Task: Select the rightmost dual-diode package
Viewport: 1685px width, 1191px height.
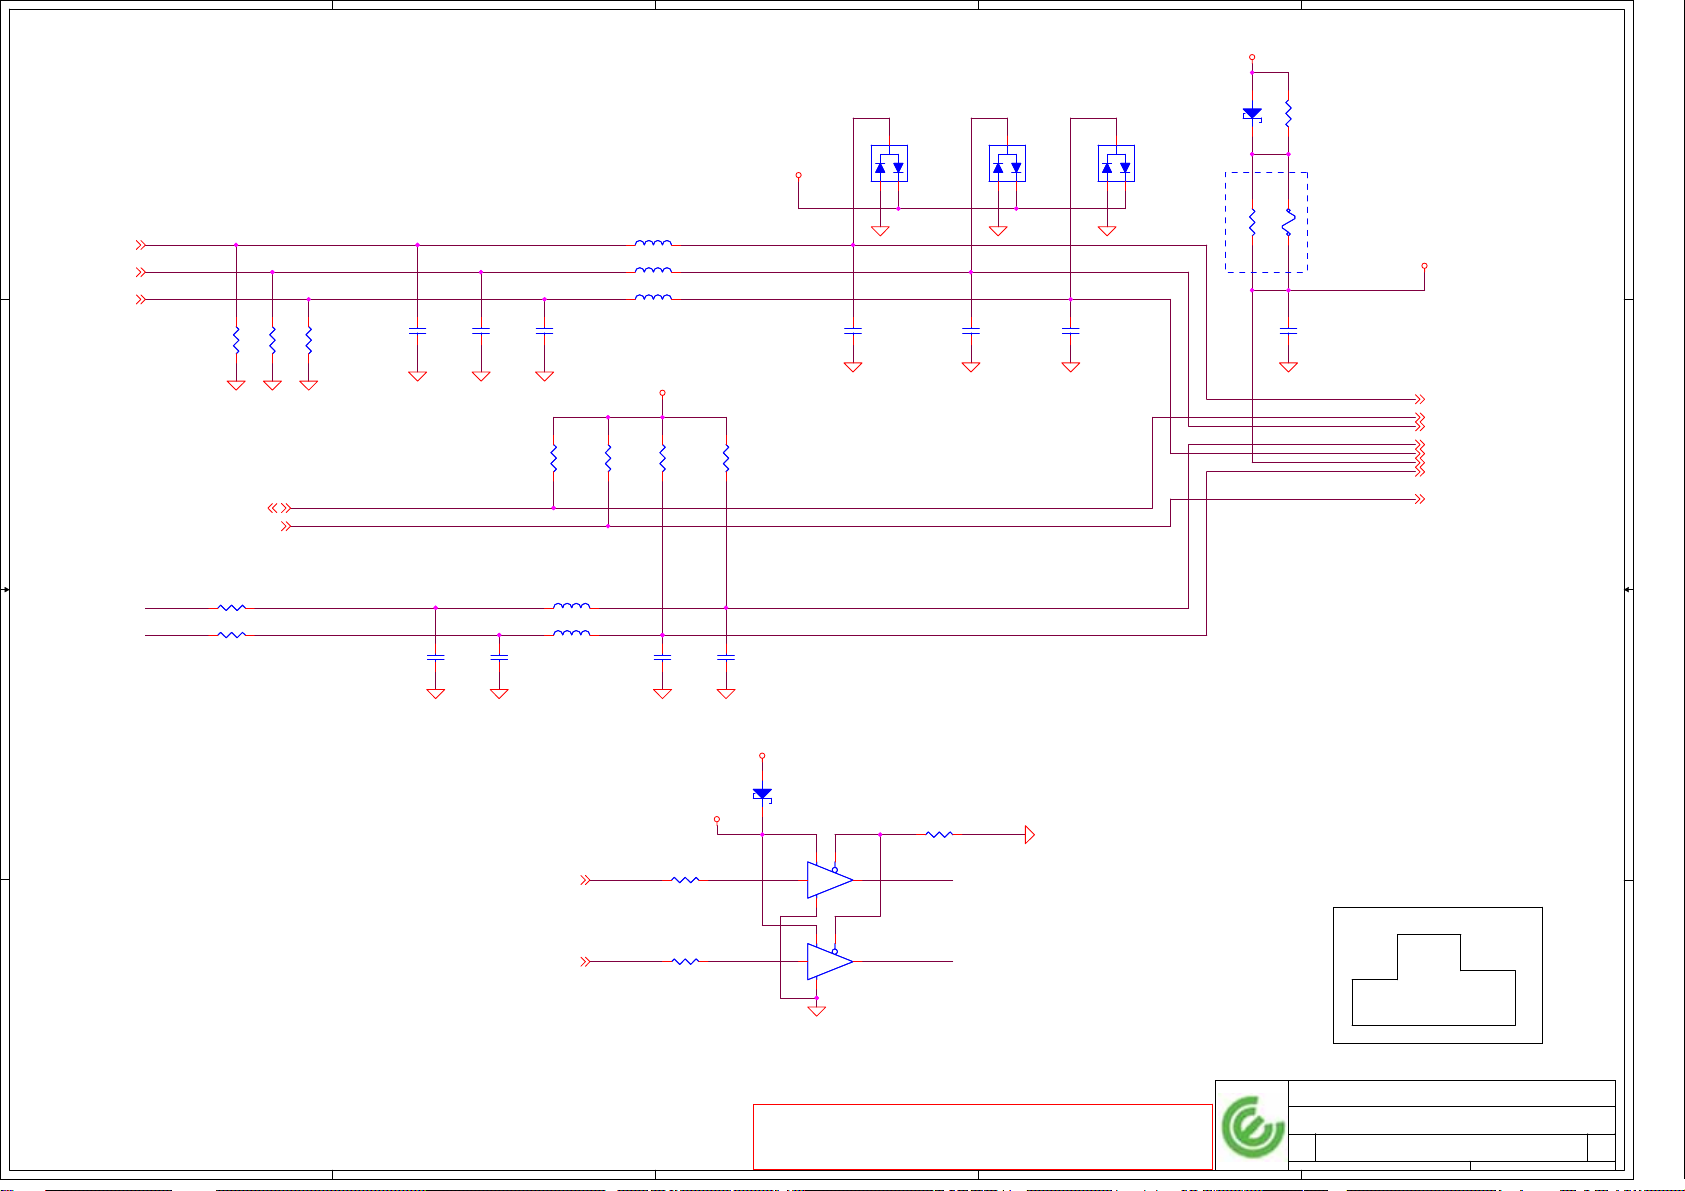Action: coord(1116,164)
